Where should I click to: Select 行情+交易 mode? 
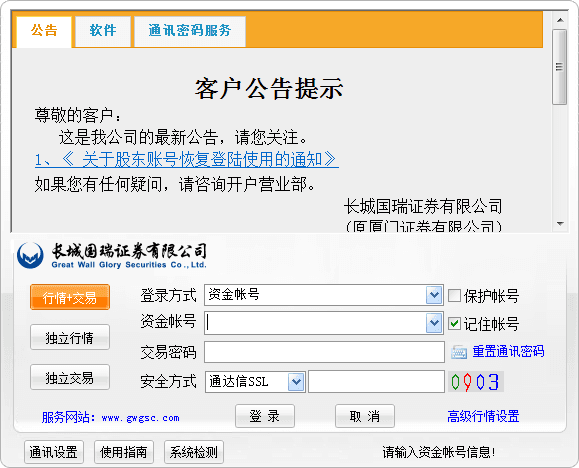[70, 297]
